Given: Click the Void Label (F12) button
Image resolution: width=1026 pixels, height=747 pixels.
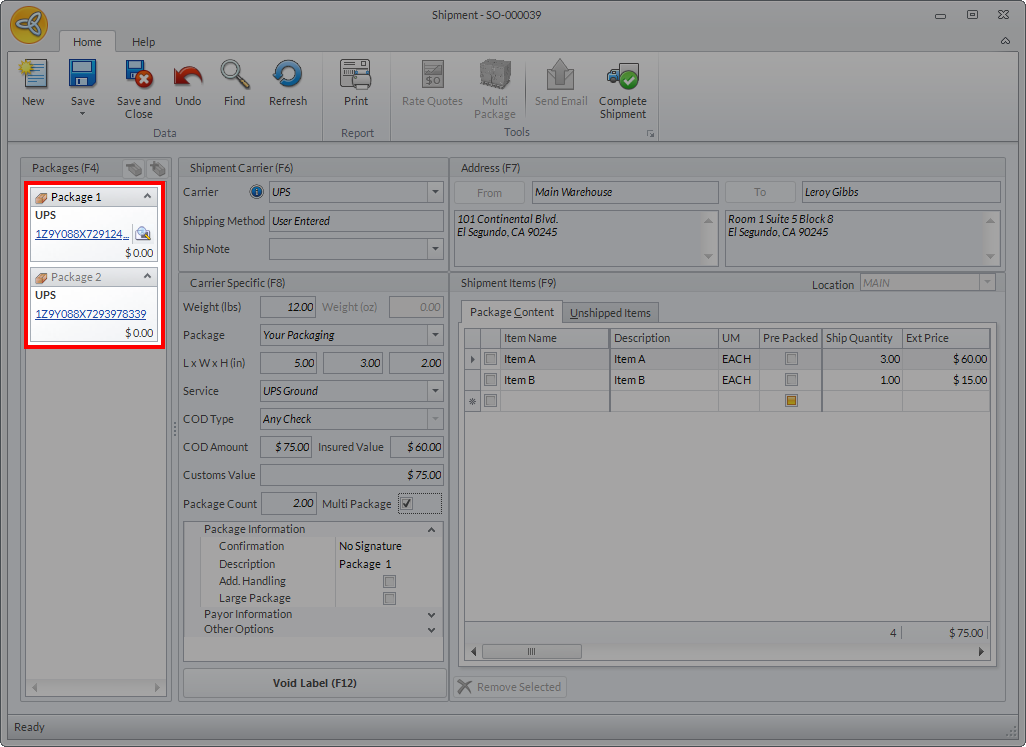Looking at the screenshot, I should coord(314,683).
